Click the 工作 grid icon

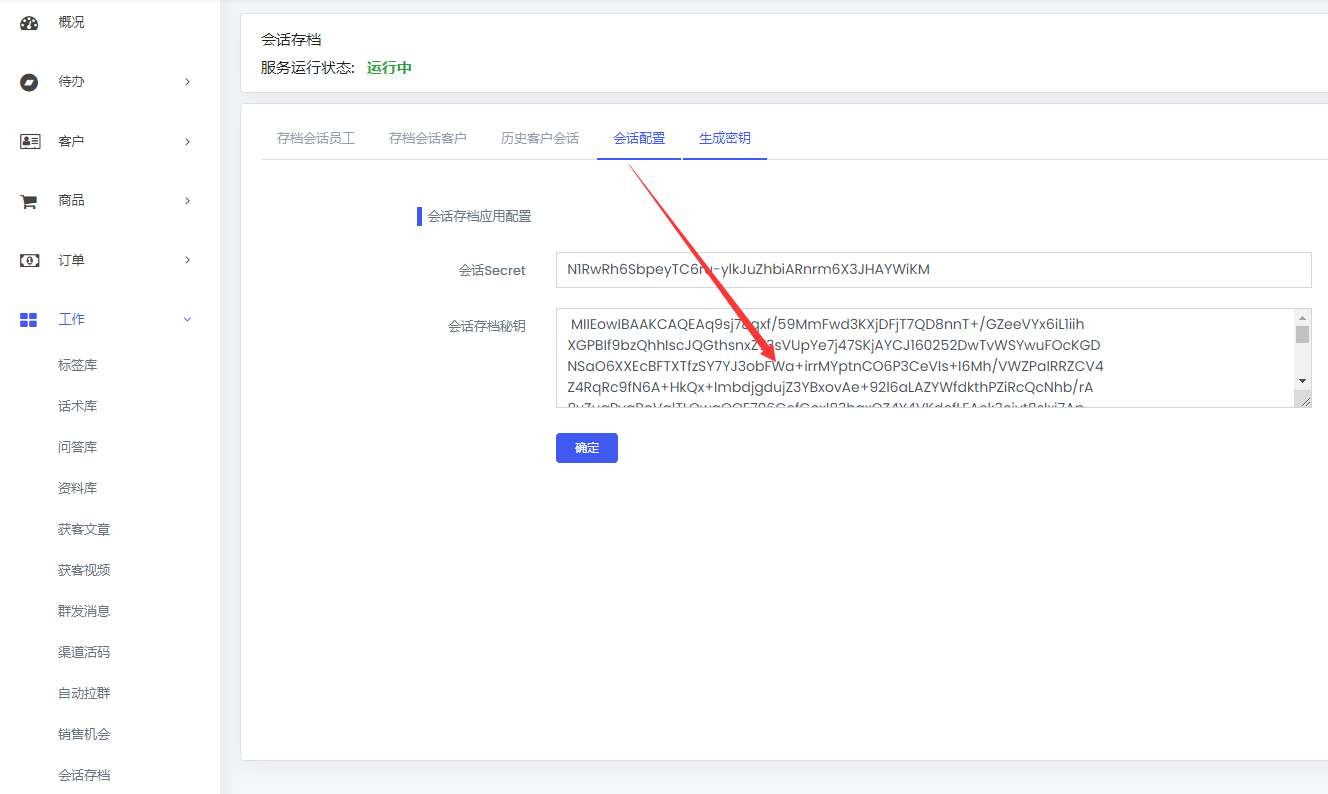tap(29, 320)
